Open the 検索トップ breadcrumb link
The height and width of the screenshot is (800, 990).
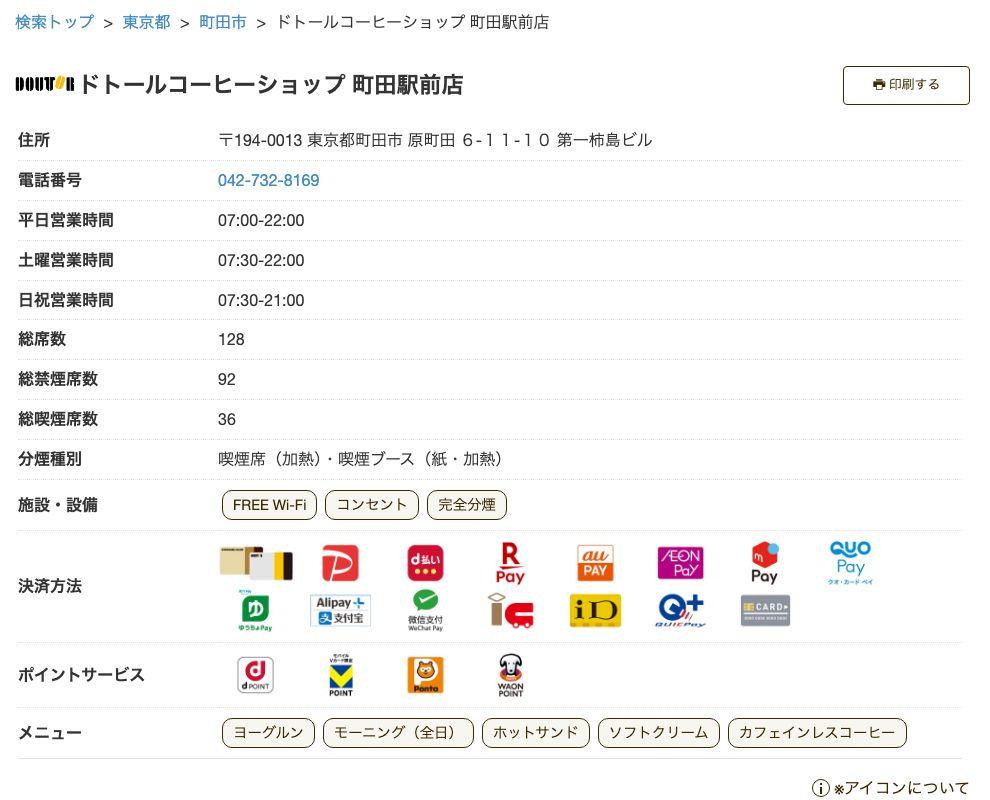(x=54, y=22)
